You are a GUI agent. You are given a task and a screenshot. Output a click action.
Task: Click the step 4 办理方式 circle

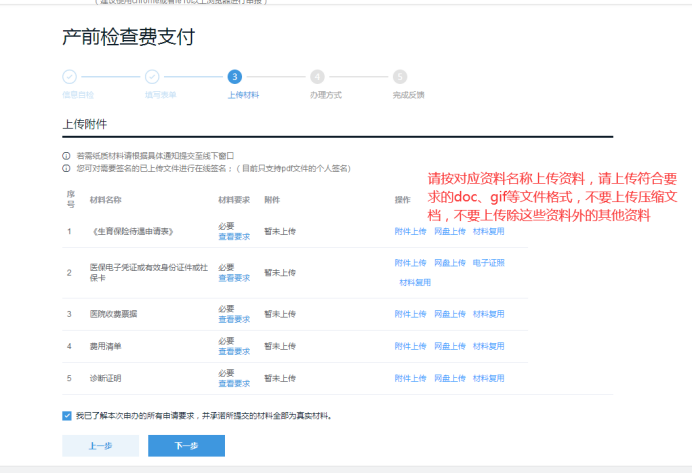tap(317, 77)
